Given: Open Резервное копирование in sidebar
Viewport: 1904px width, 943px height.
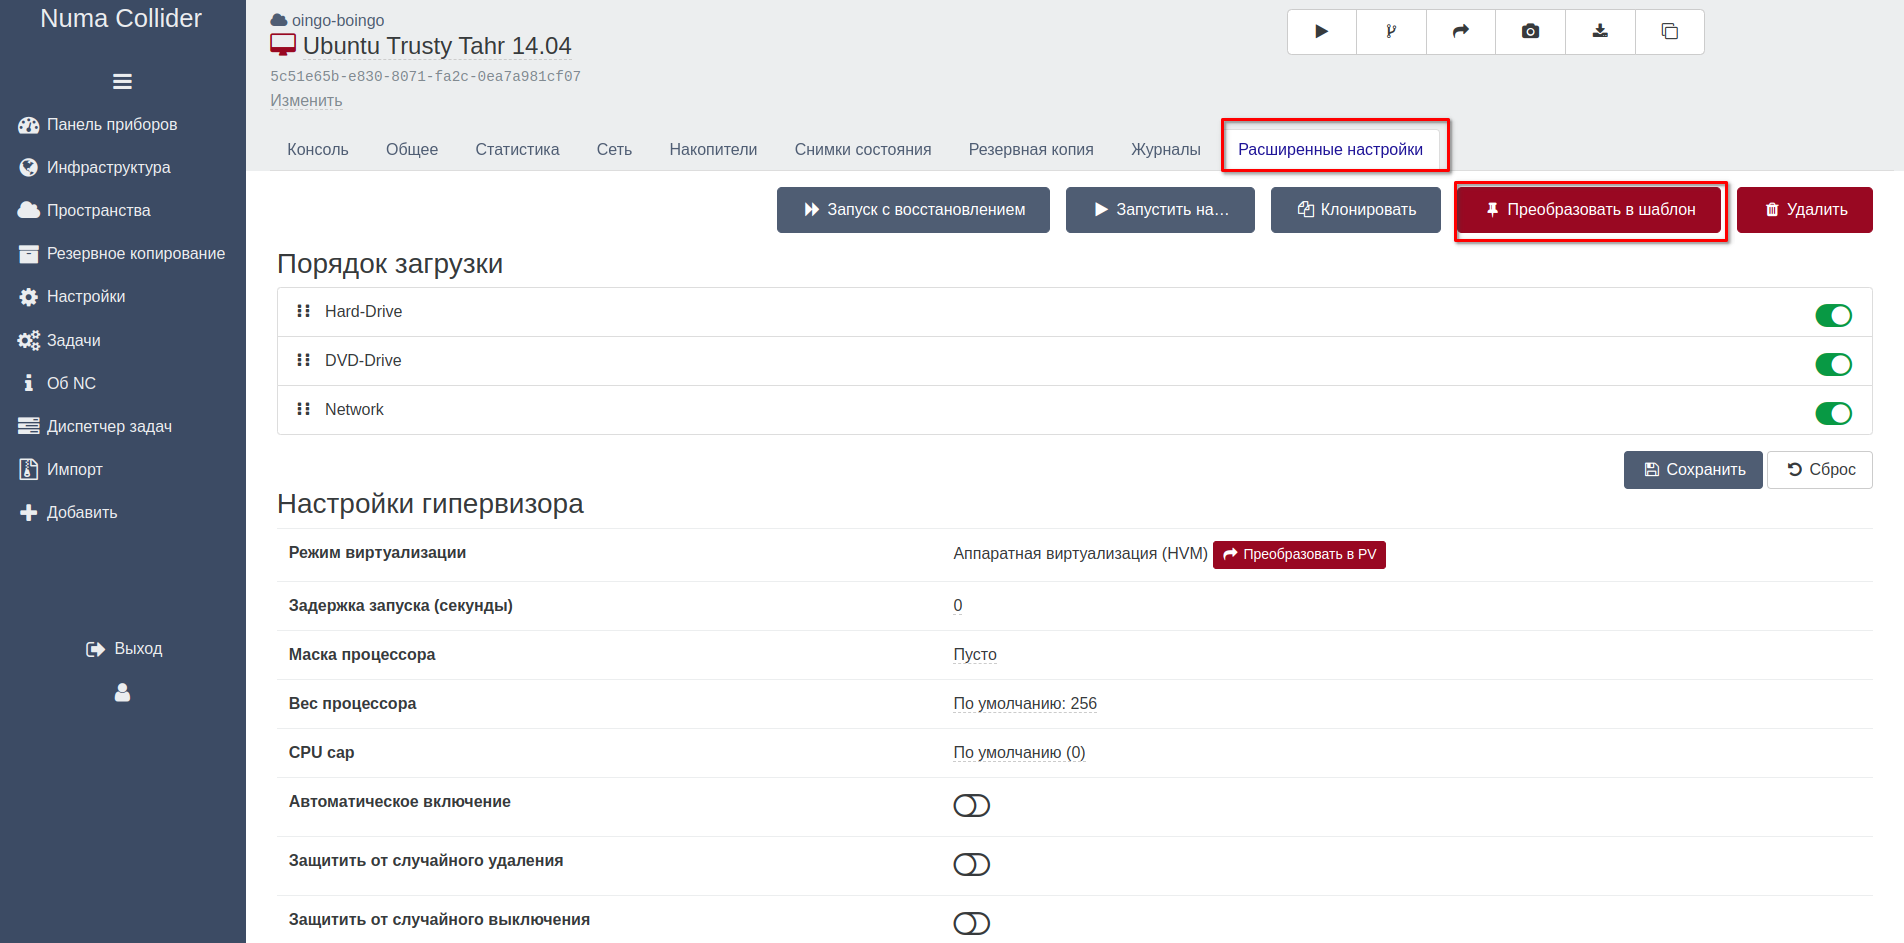Looking at the screenshot, I should point(122,254).
